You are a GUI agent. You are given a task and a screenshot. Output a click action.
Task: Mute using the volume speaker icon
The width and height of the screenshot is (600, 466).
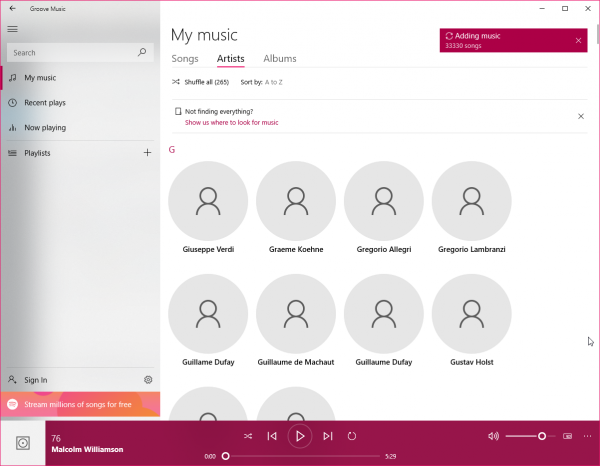tap(493, 436)
